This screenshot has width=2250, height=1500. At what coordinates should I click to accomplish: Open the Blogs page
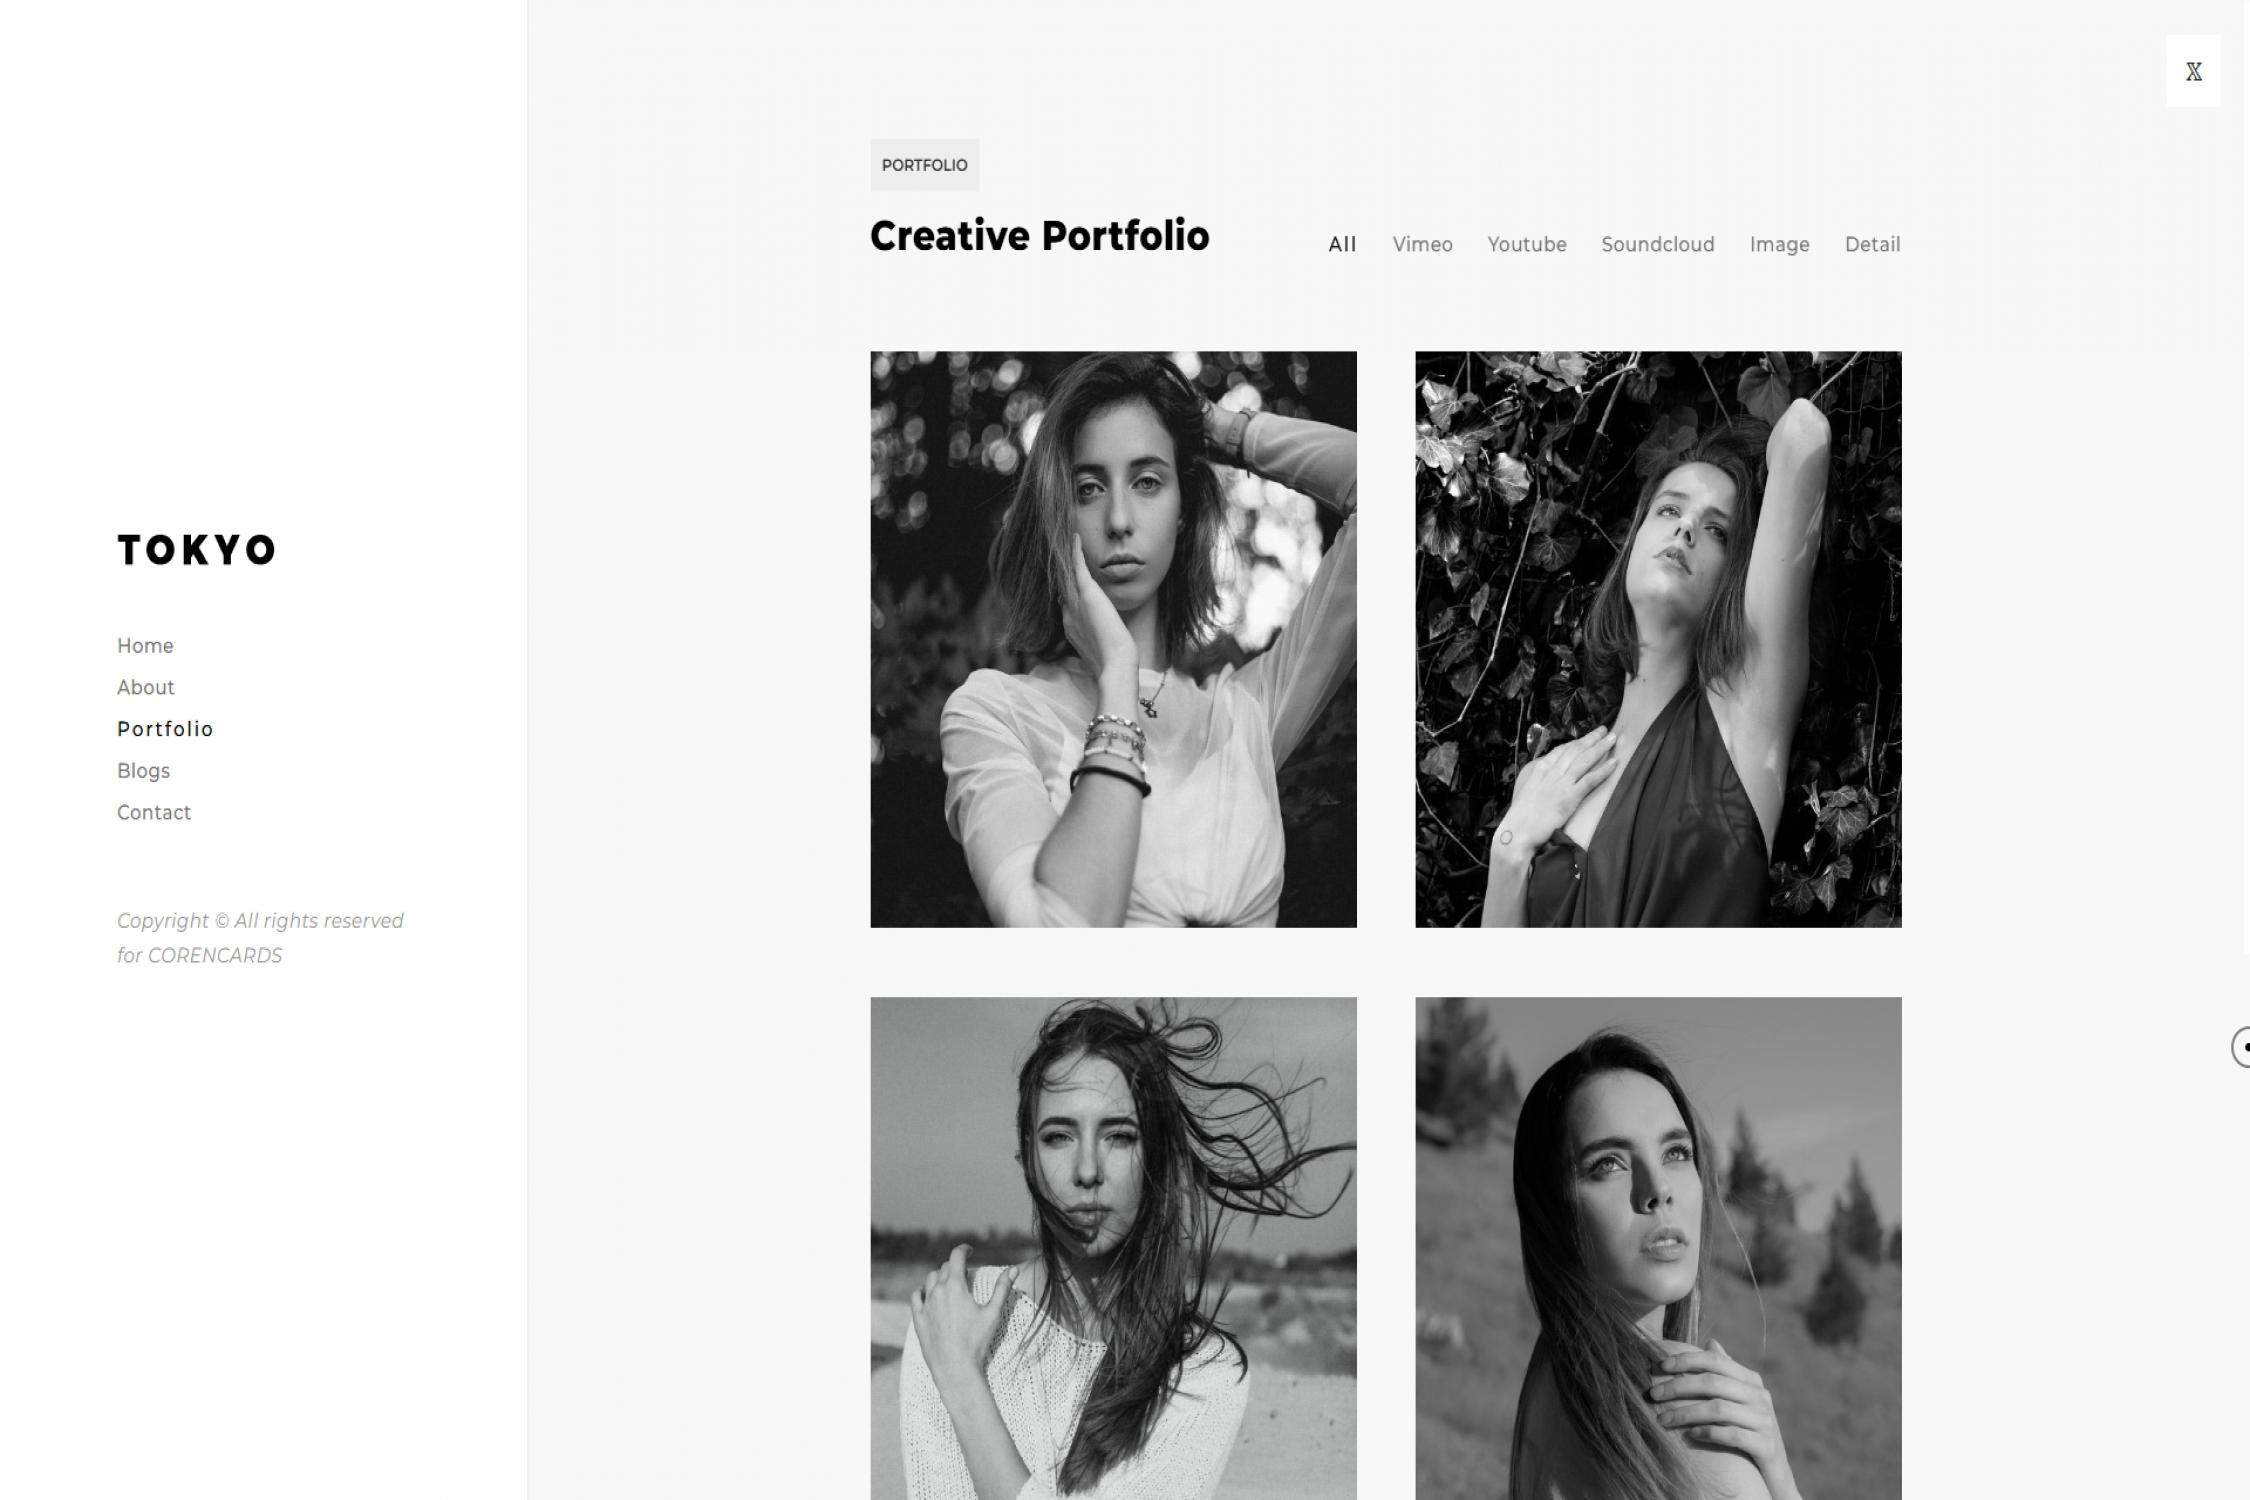pos(144,771)
